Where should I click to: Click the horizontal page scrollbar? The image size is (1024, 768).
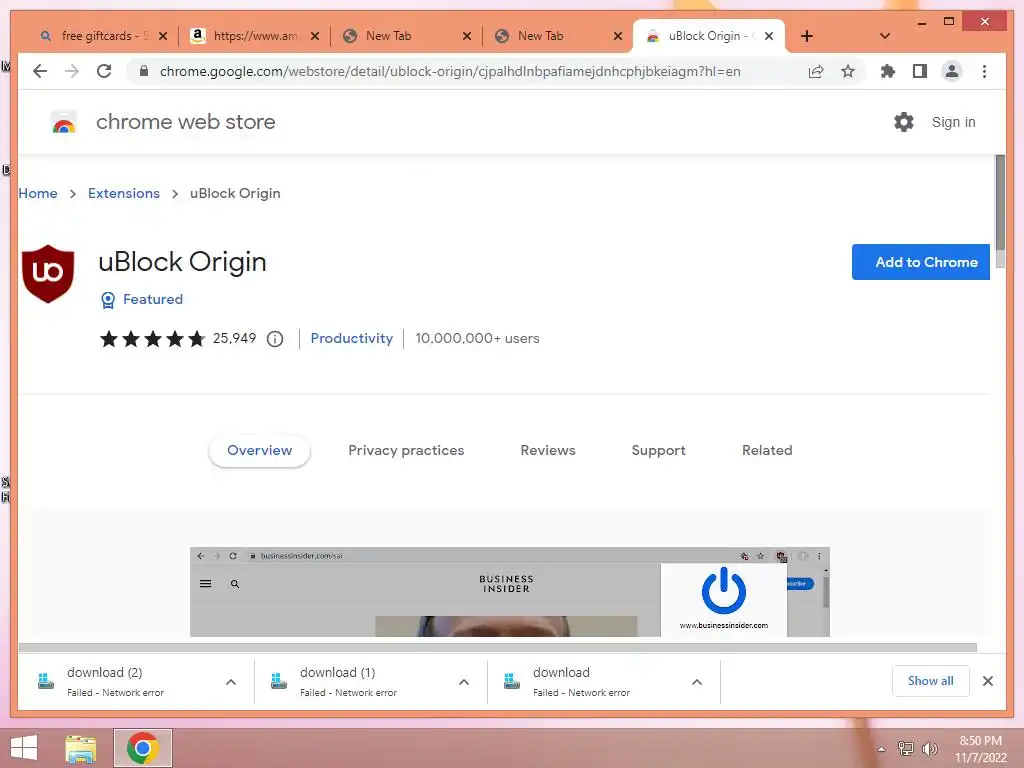pos(498,647)
